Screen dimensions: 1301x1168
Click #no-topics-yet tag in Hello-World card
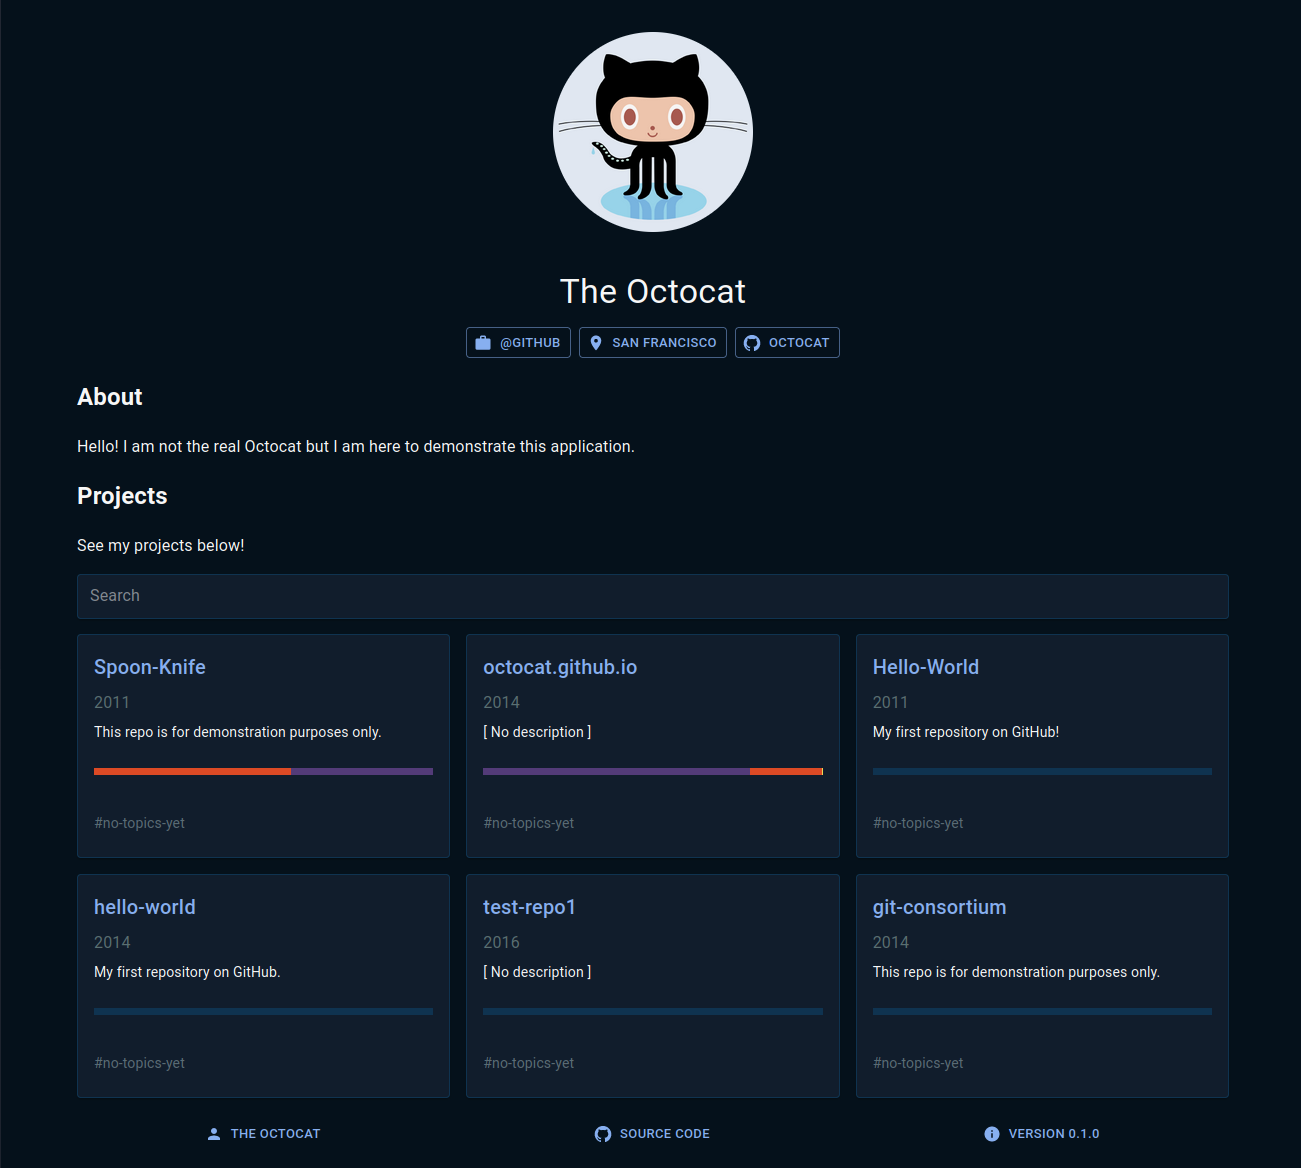918,823
